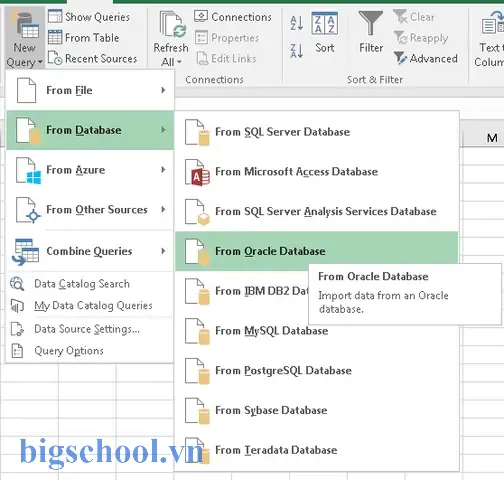Choose From SQL Server Analysis Services Database
Viewport: 504px width, 480px height.
pos(317,211)
